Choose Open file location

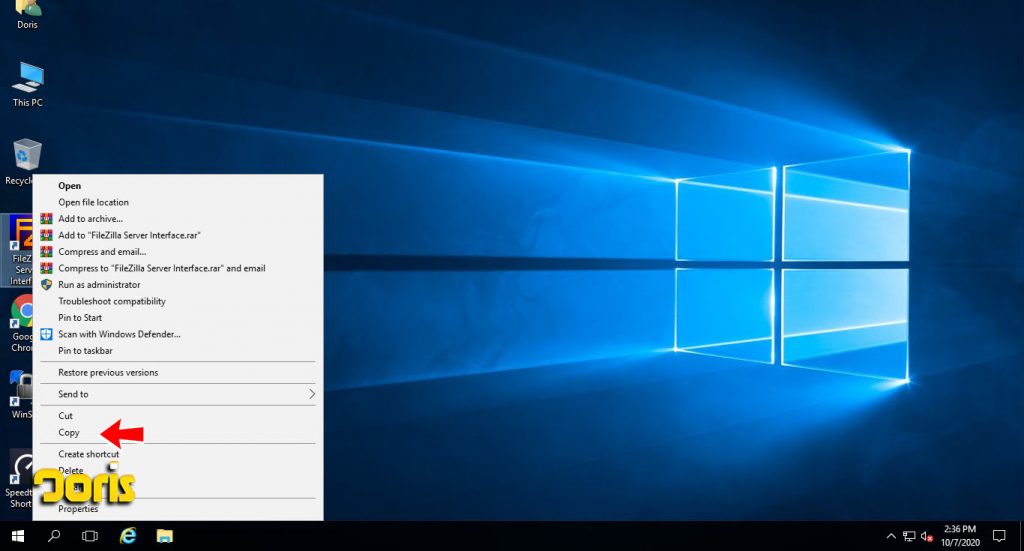178,202
